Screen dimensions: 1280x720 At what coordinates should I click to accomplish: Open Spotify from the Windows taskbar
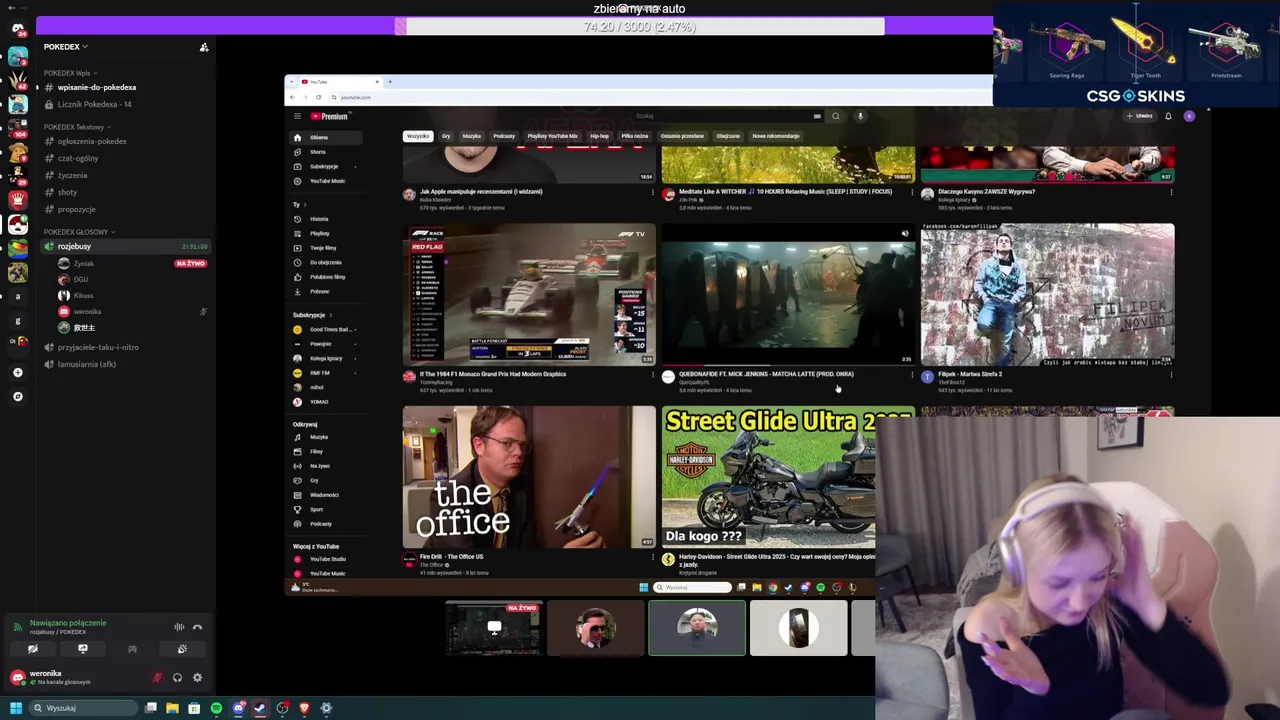pyautogui.click(x=216, y=708)
